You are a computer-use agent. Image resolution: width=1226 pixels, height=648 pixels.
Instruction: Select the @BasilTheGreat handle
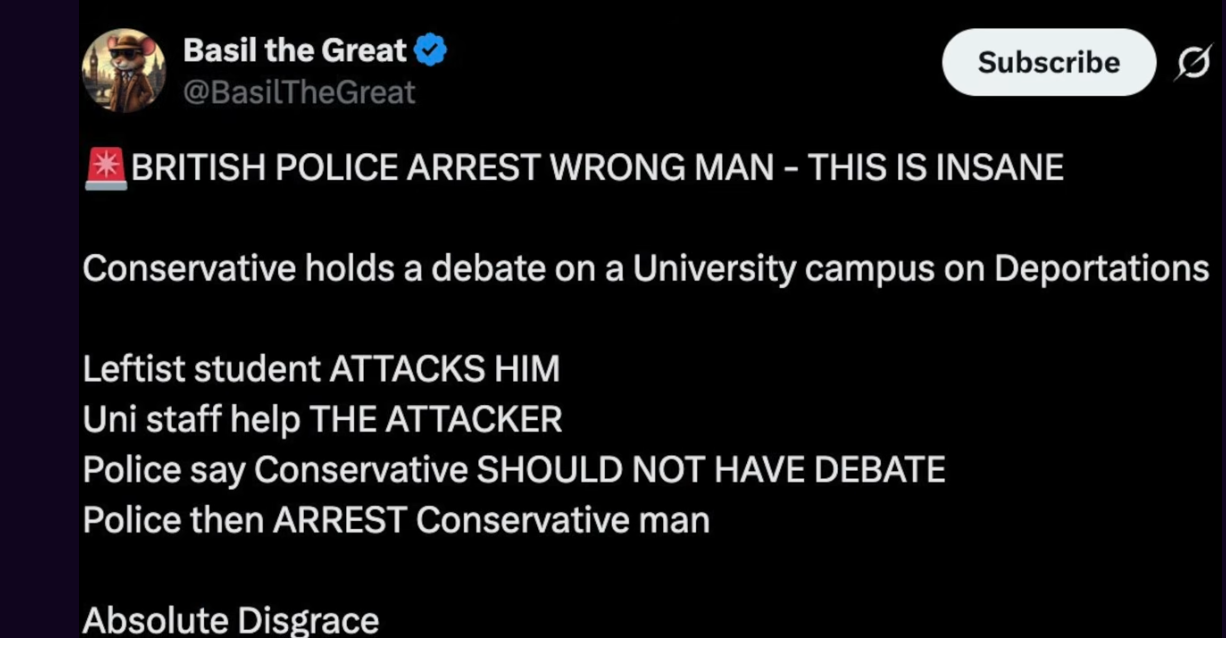pos(298,91)
